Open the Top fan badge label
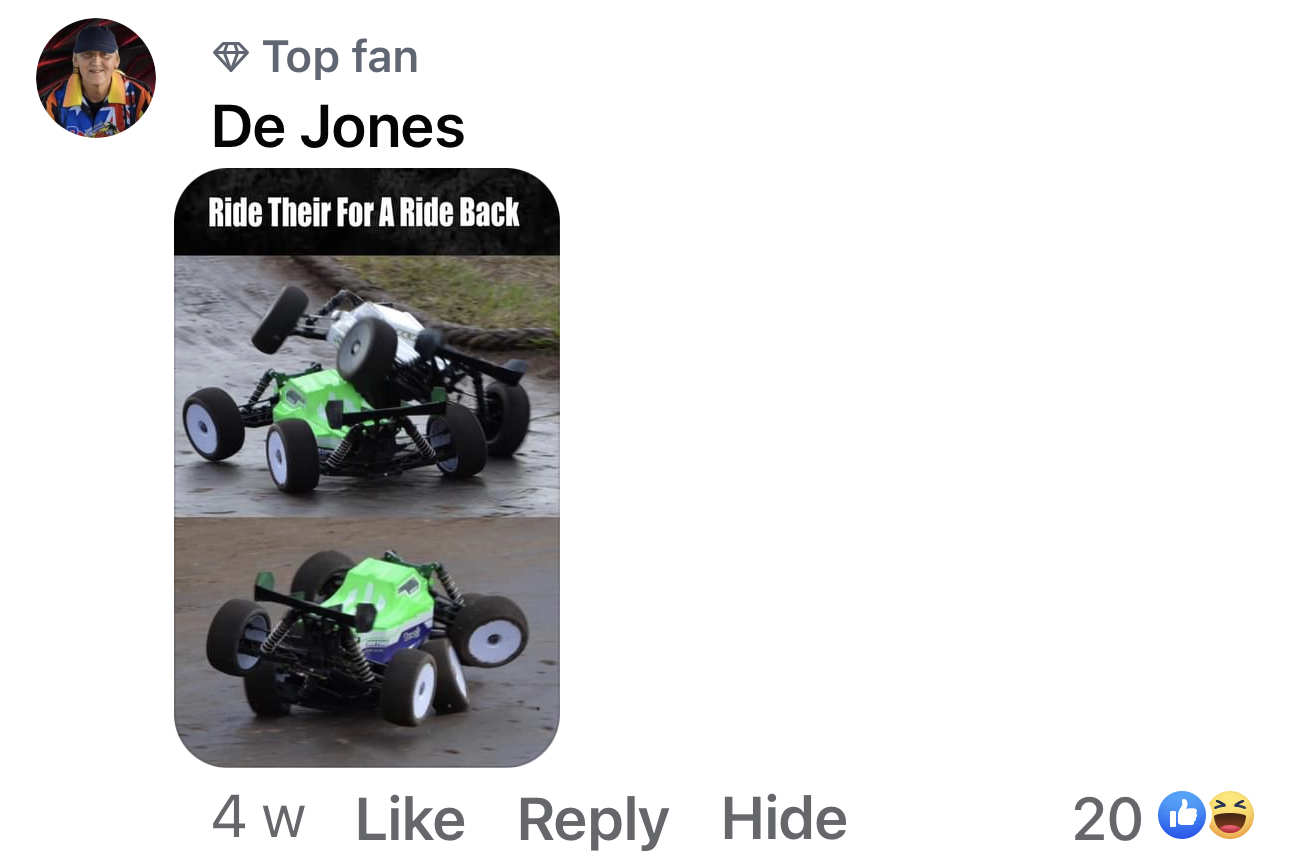The width and height of the screenshot is (1290, 864). 340,57
